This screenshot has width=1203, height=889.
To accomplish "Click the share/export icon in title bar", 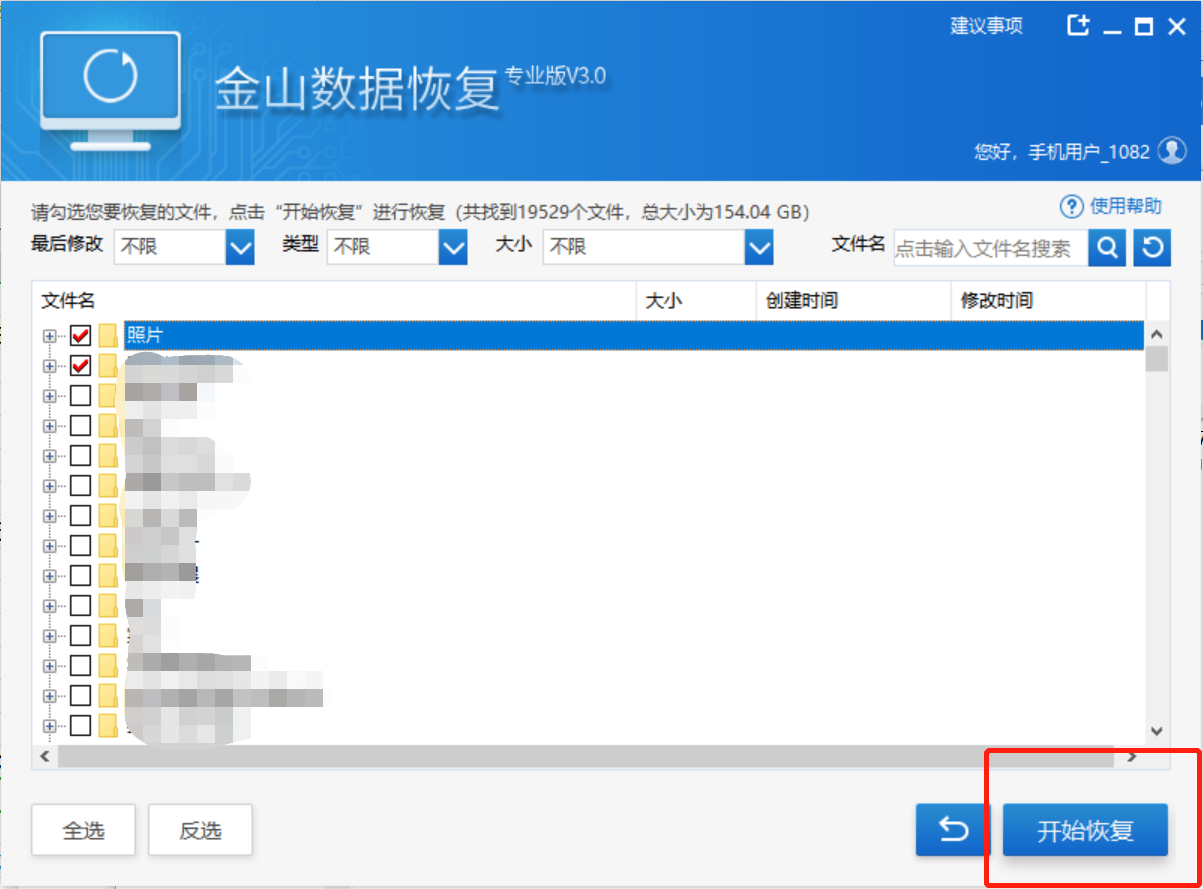I will 1078,26.
